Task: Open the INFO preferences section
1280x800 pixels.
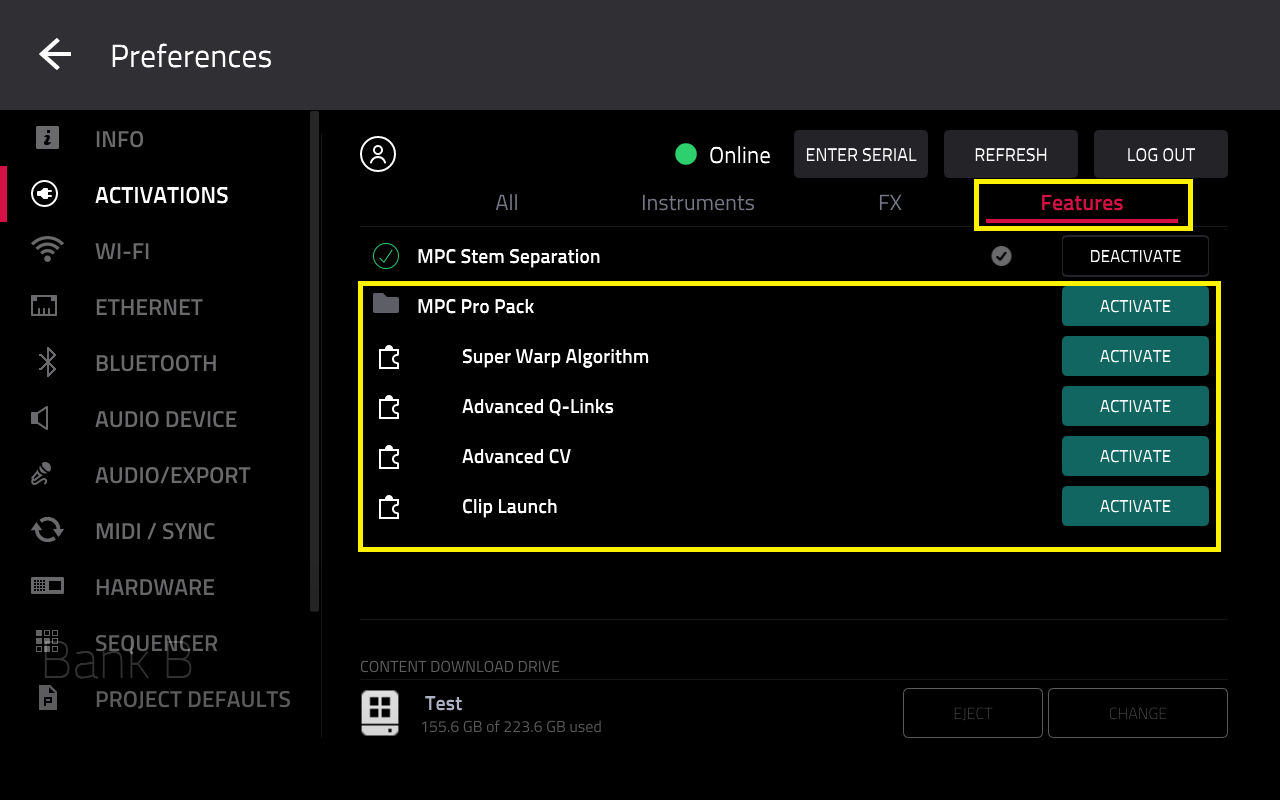Action: click(x=119, y=139)
